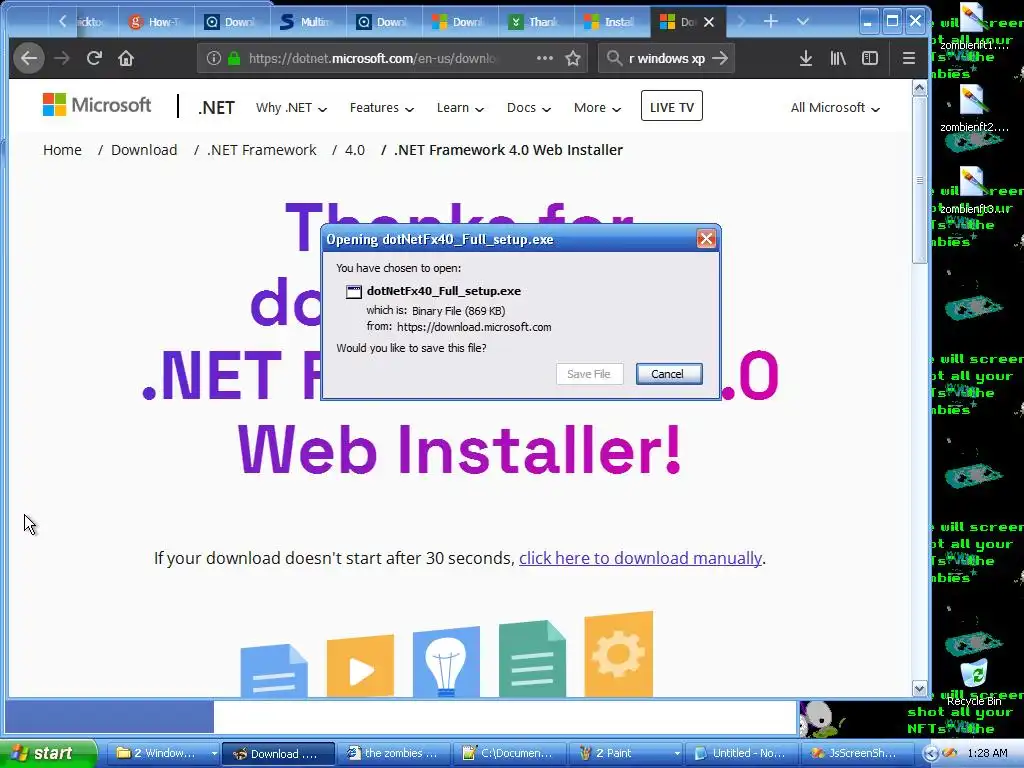Click the LIVE TV button
The height and width of the screenshot is (768, 1024).
coord(672,106)
